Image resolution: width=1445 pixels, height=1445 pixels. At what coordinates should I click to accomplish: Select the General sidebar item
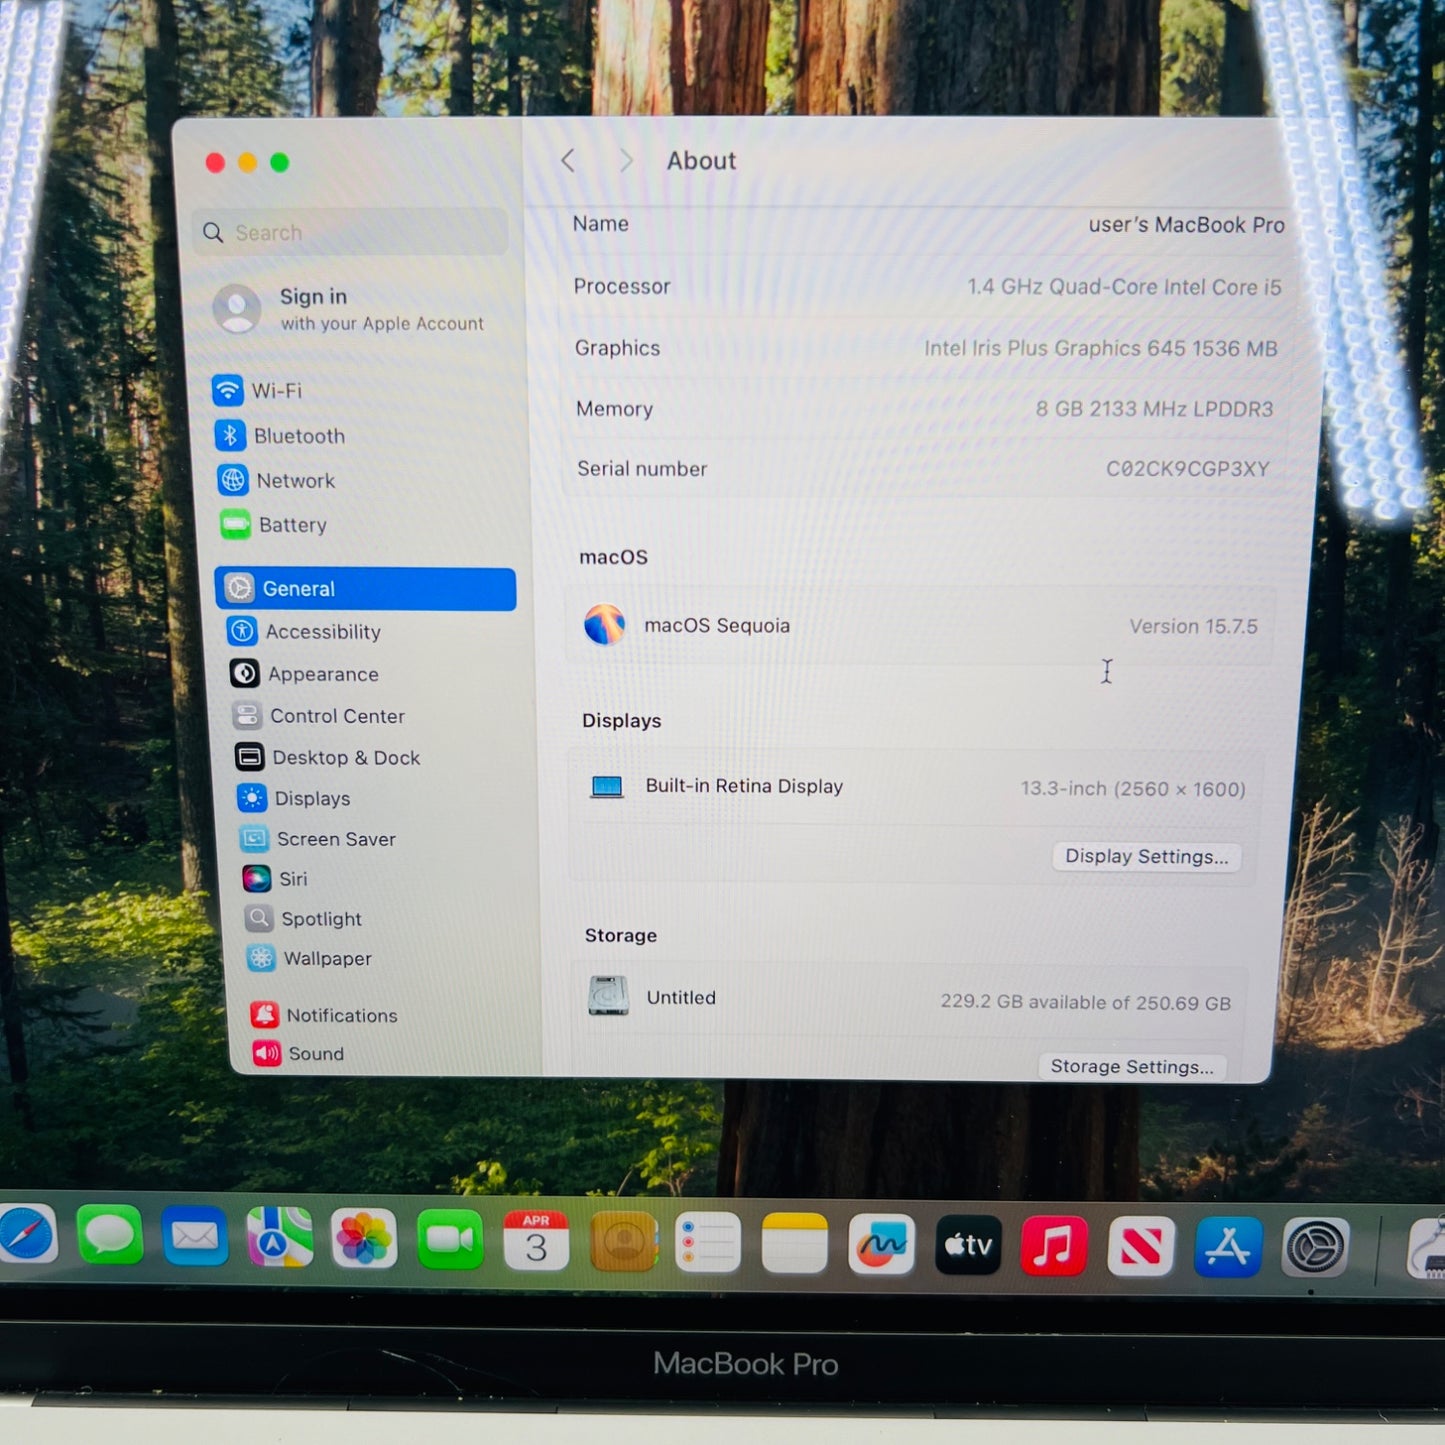[365, 589]
